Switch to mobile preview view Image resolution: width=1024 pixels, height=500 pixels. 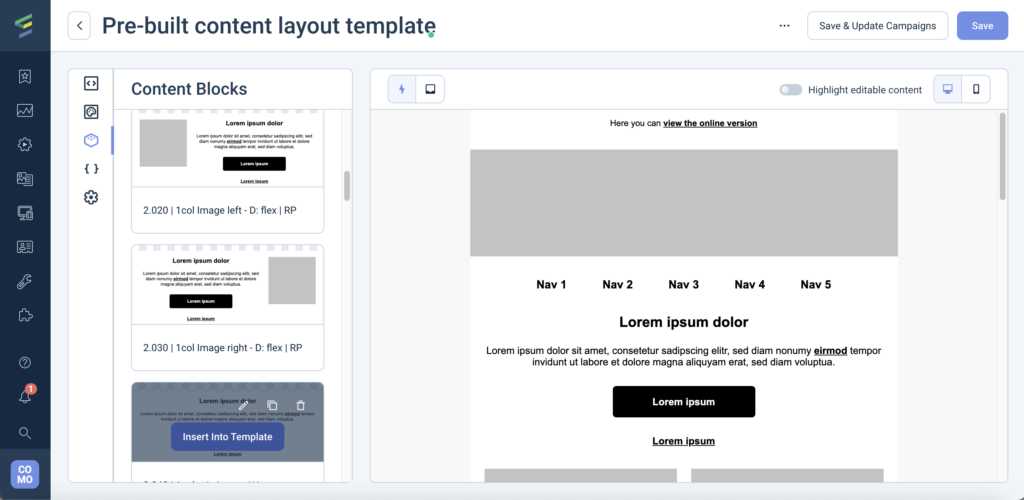976,89
